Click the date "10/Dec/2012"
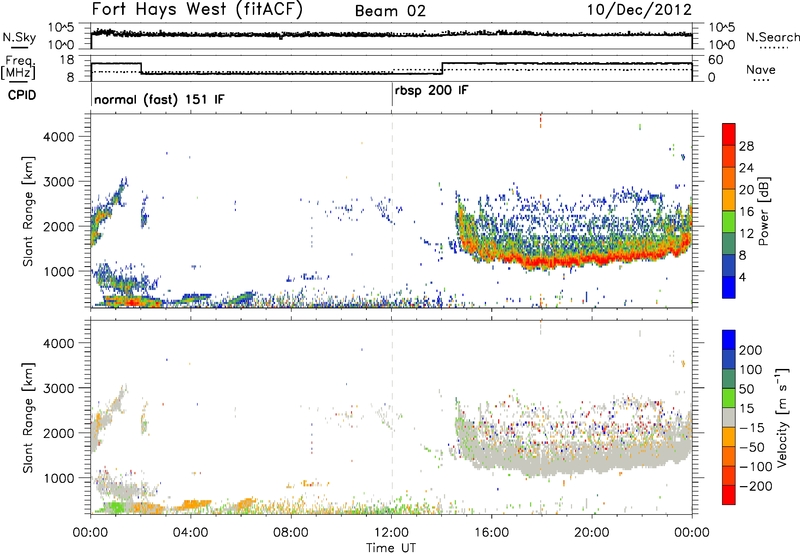This screenshot has width=800, height=554. [x=639, y=9]
